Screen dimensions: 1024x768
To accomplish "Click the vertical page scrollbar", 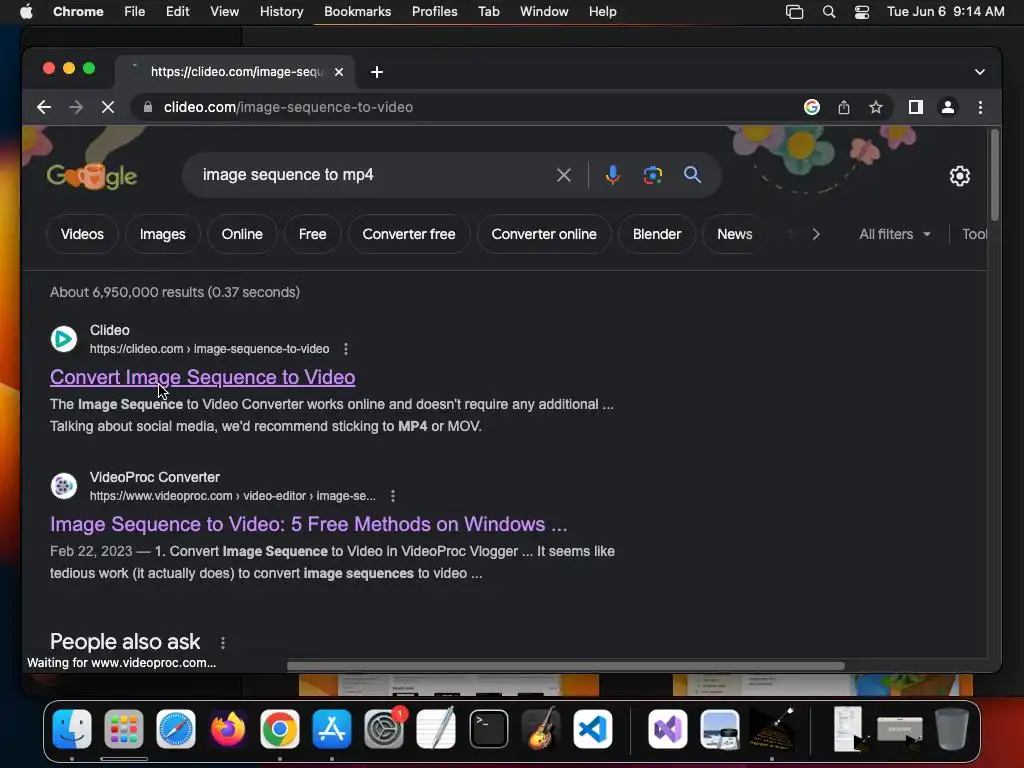I will pos(994,175).
